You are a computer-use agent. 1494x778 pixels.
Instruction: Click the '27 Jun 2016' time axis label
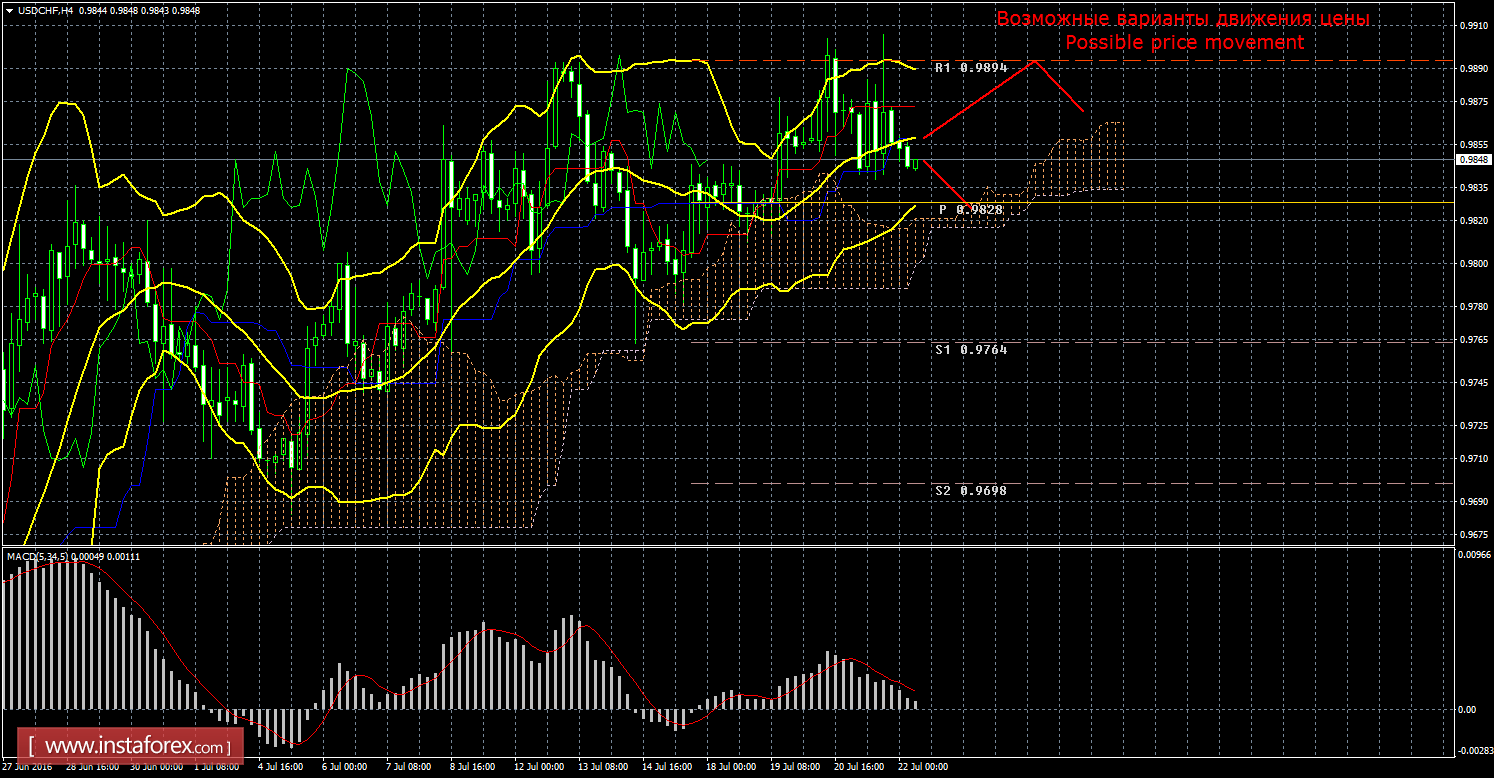tap(25, 768)
